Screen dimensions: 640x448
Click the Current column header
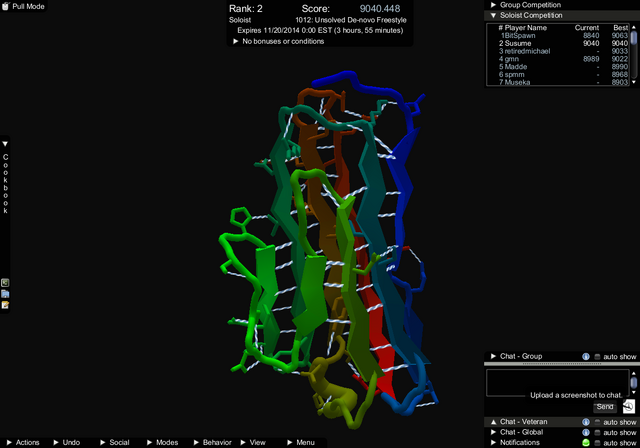[x=587, y=28]
